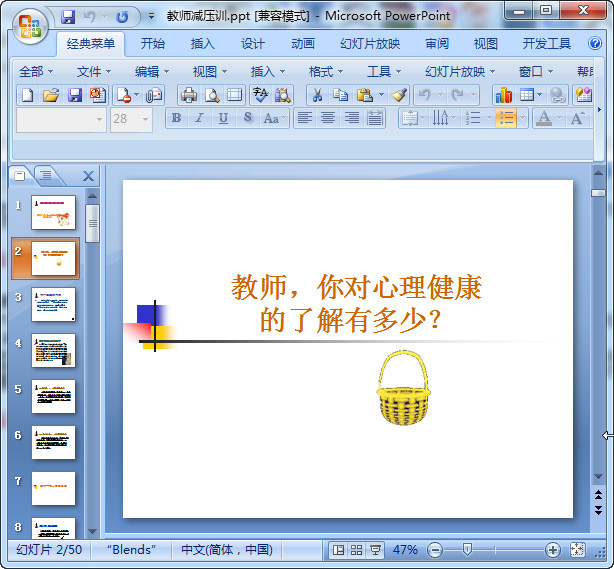
Task: Click the Copy icon
Action: pos(341,95)
